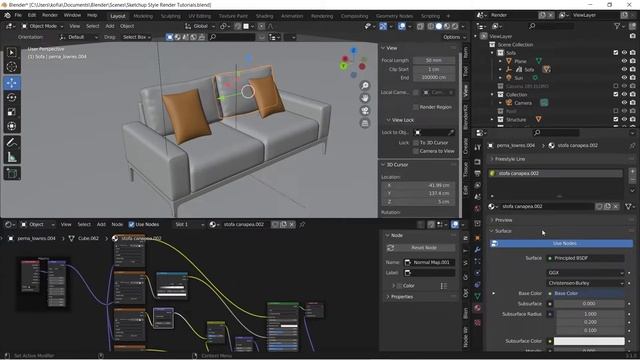Toggle visibility eye of Camera object

624,102
